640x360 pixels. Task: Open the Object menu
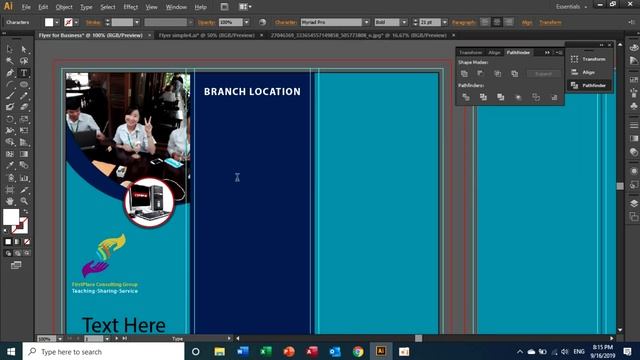[x=64, y=7]
